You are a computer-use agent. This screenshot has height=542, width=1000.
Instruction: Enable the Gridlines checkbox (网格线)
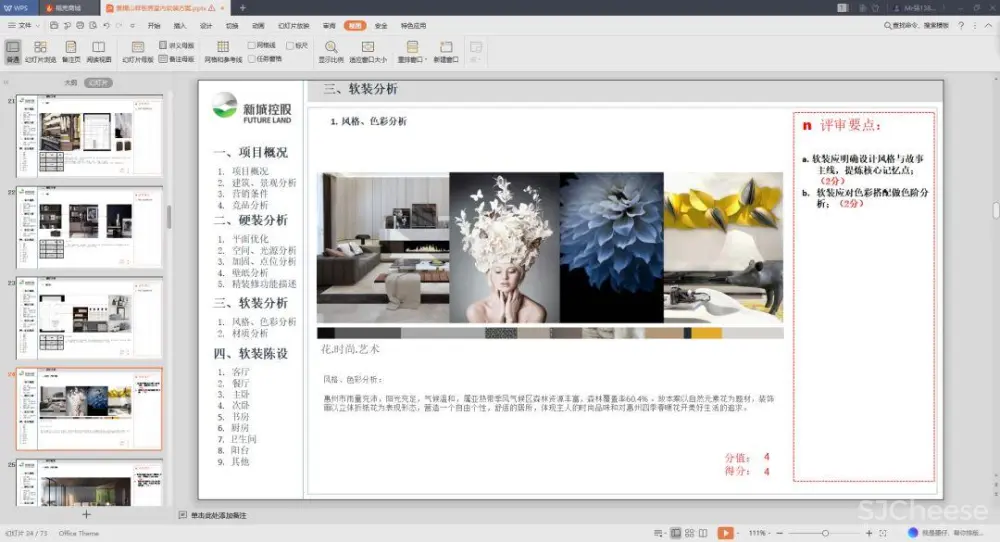click(252, 45)
